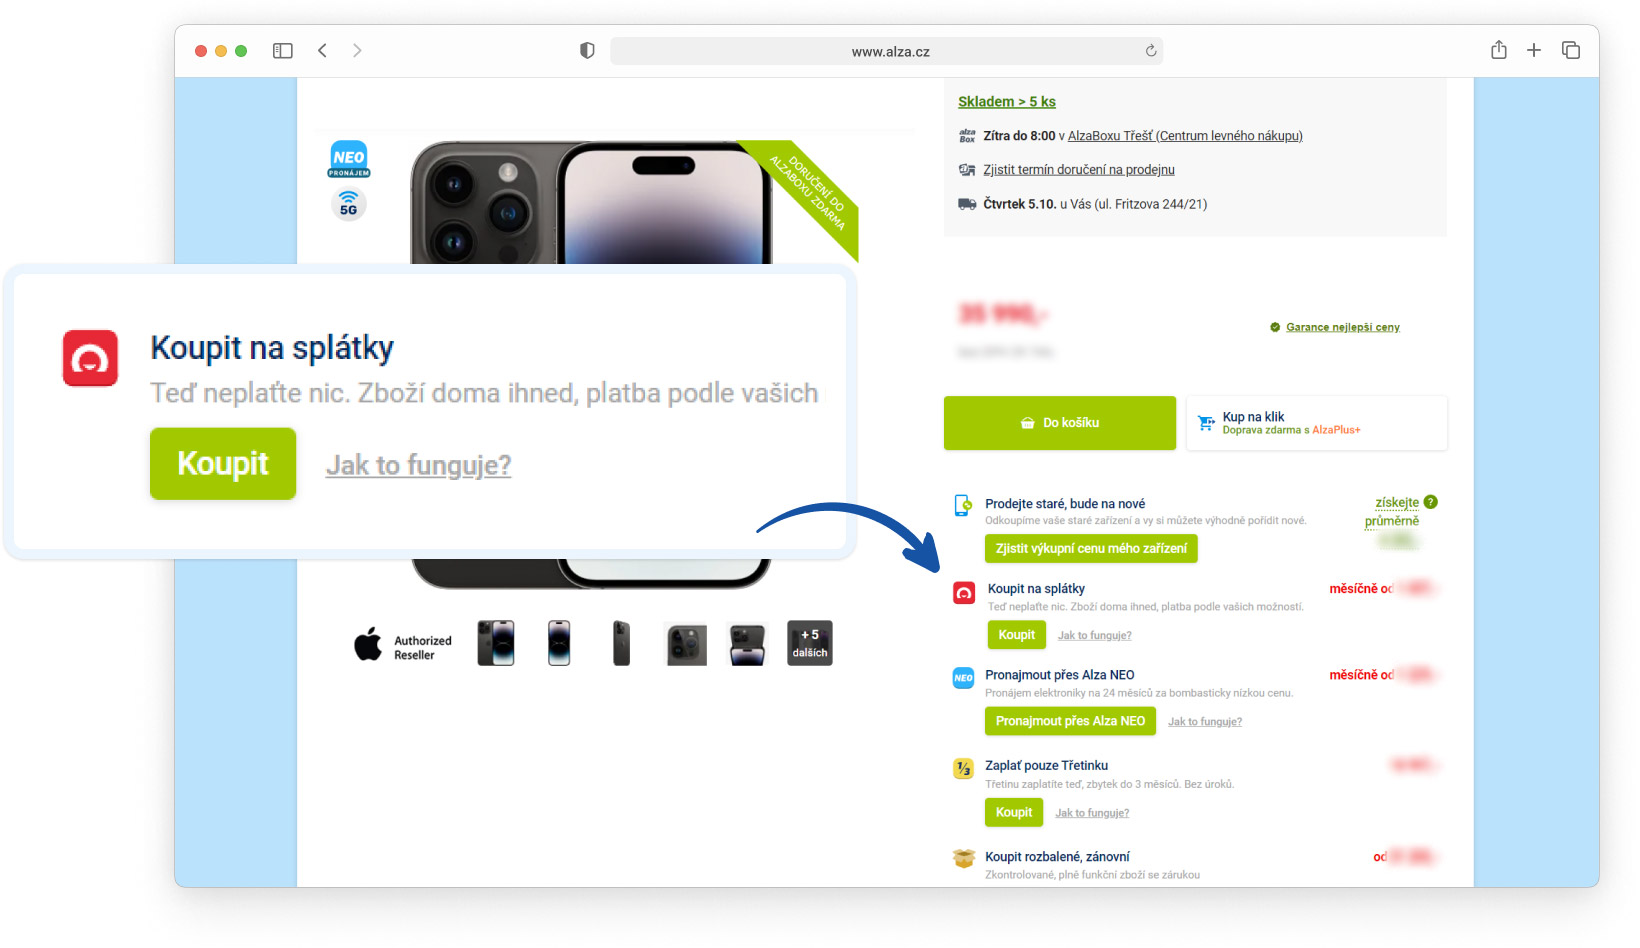Show the tab overview icon
This screenshot has width=1640, height=948.
coord(1571,50)
